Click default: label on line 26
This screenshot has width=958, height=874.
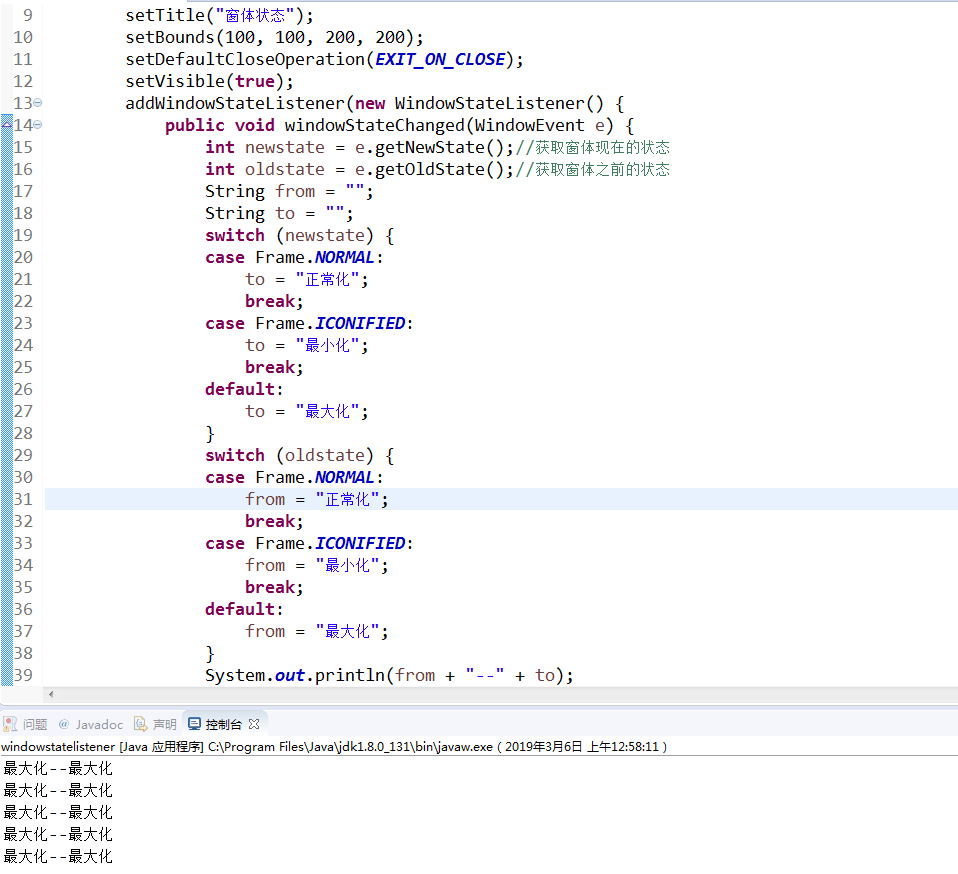coord(244,389)
